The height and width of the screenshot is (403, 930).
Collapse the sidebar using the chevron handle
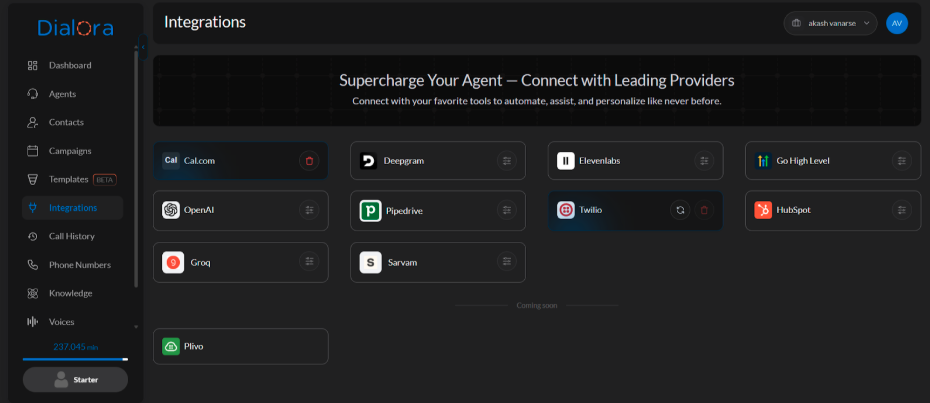(x=142, y=46)
